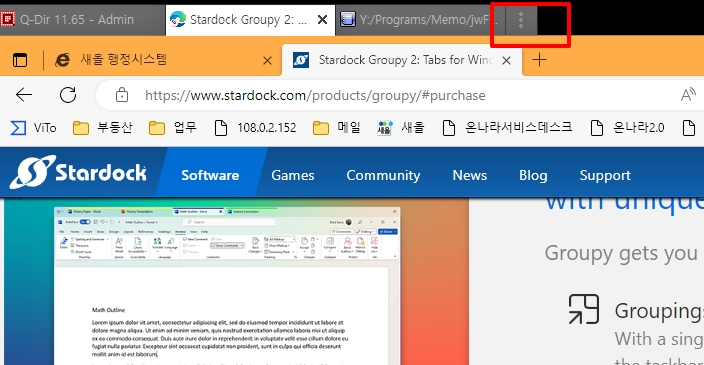Open the 메일 bookmarks folder
The width and height of the screenshot is (704, 365).
click(x=337, y=128)
